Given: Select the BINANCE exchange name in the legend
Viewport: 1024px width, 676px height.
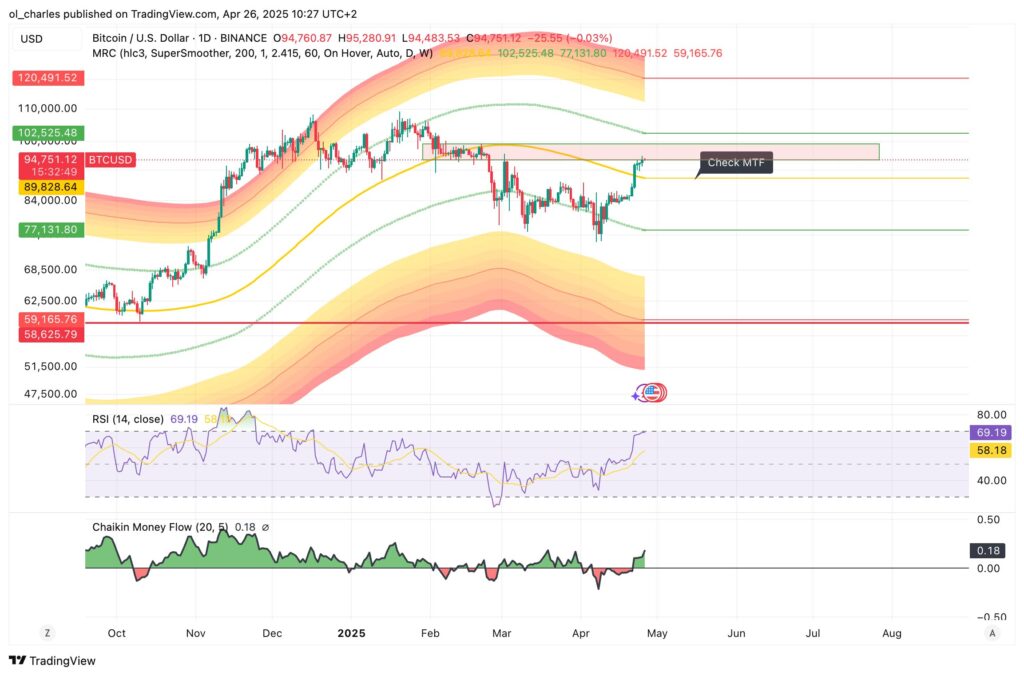Looking at the screenshot, I should (243, 35).
